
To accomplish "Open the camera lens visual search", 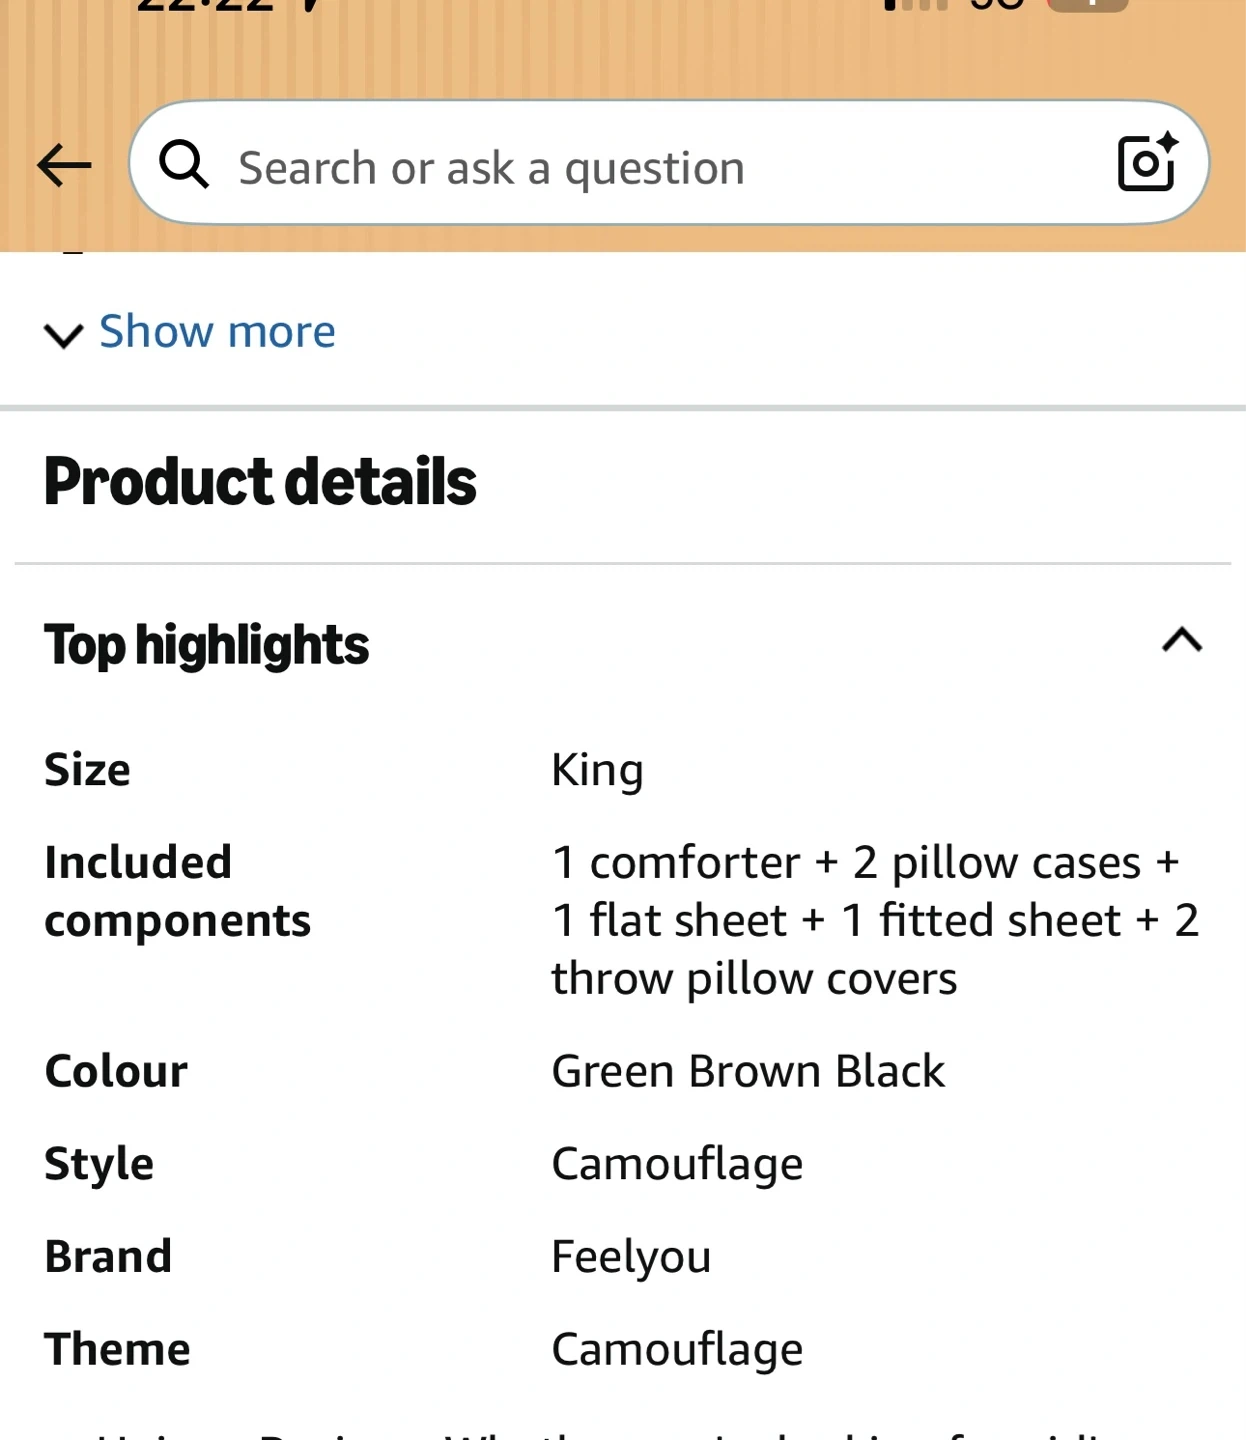I will tap(1146, 163).
